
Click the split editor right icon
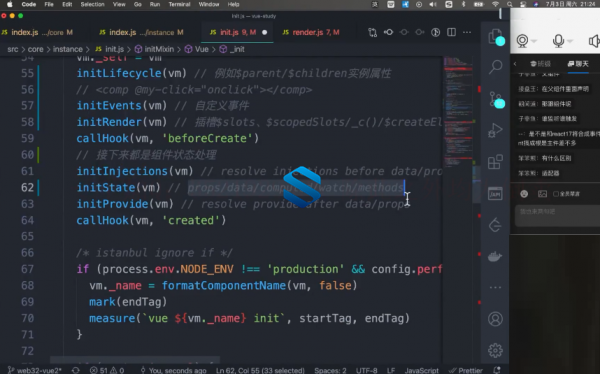(x=452, y=32)
